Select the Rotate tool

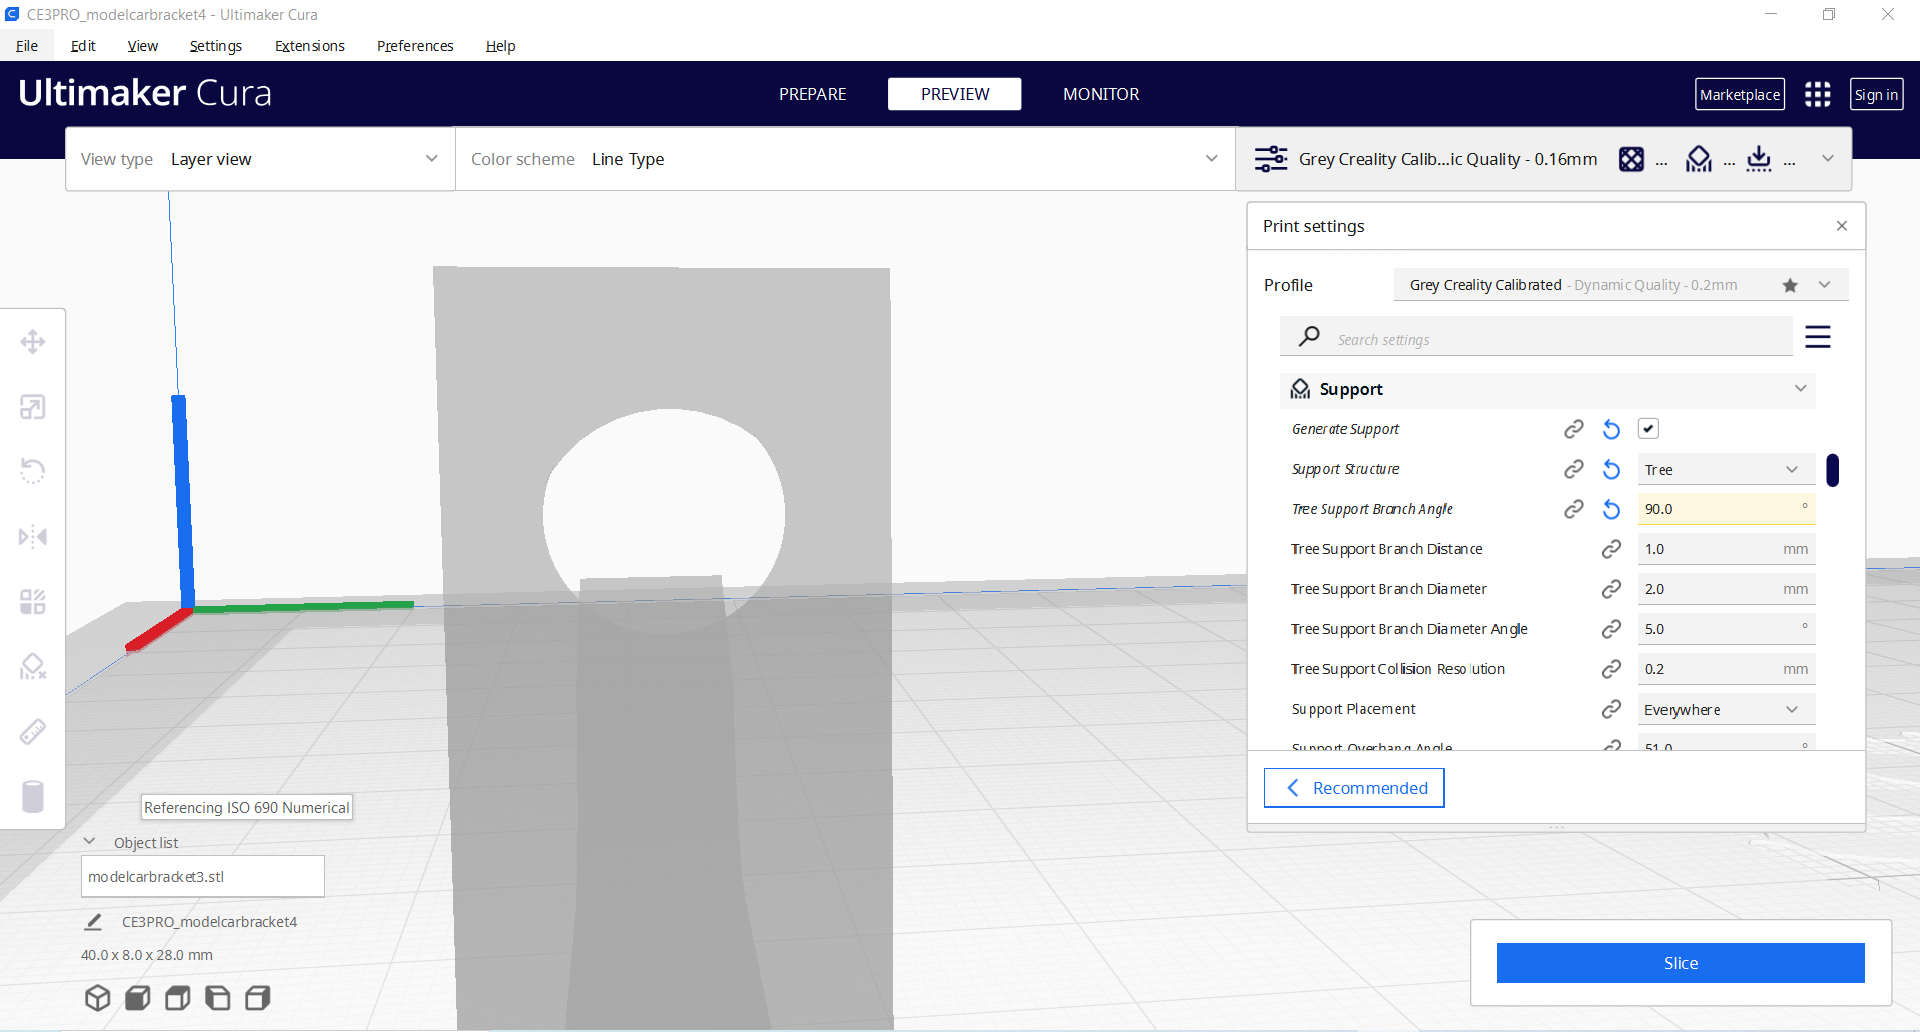[33, 471]
